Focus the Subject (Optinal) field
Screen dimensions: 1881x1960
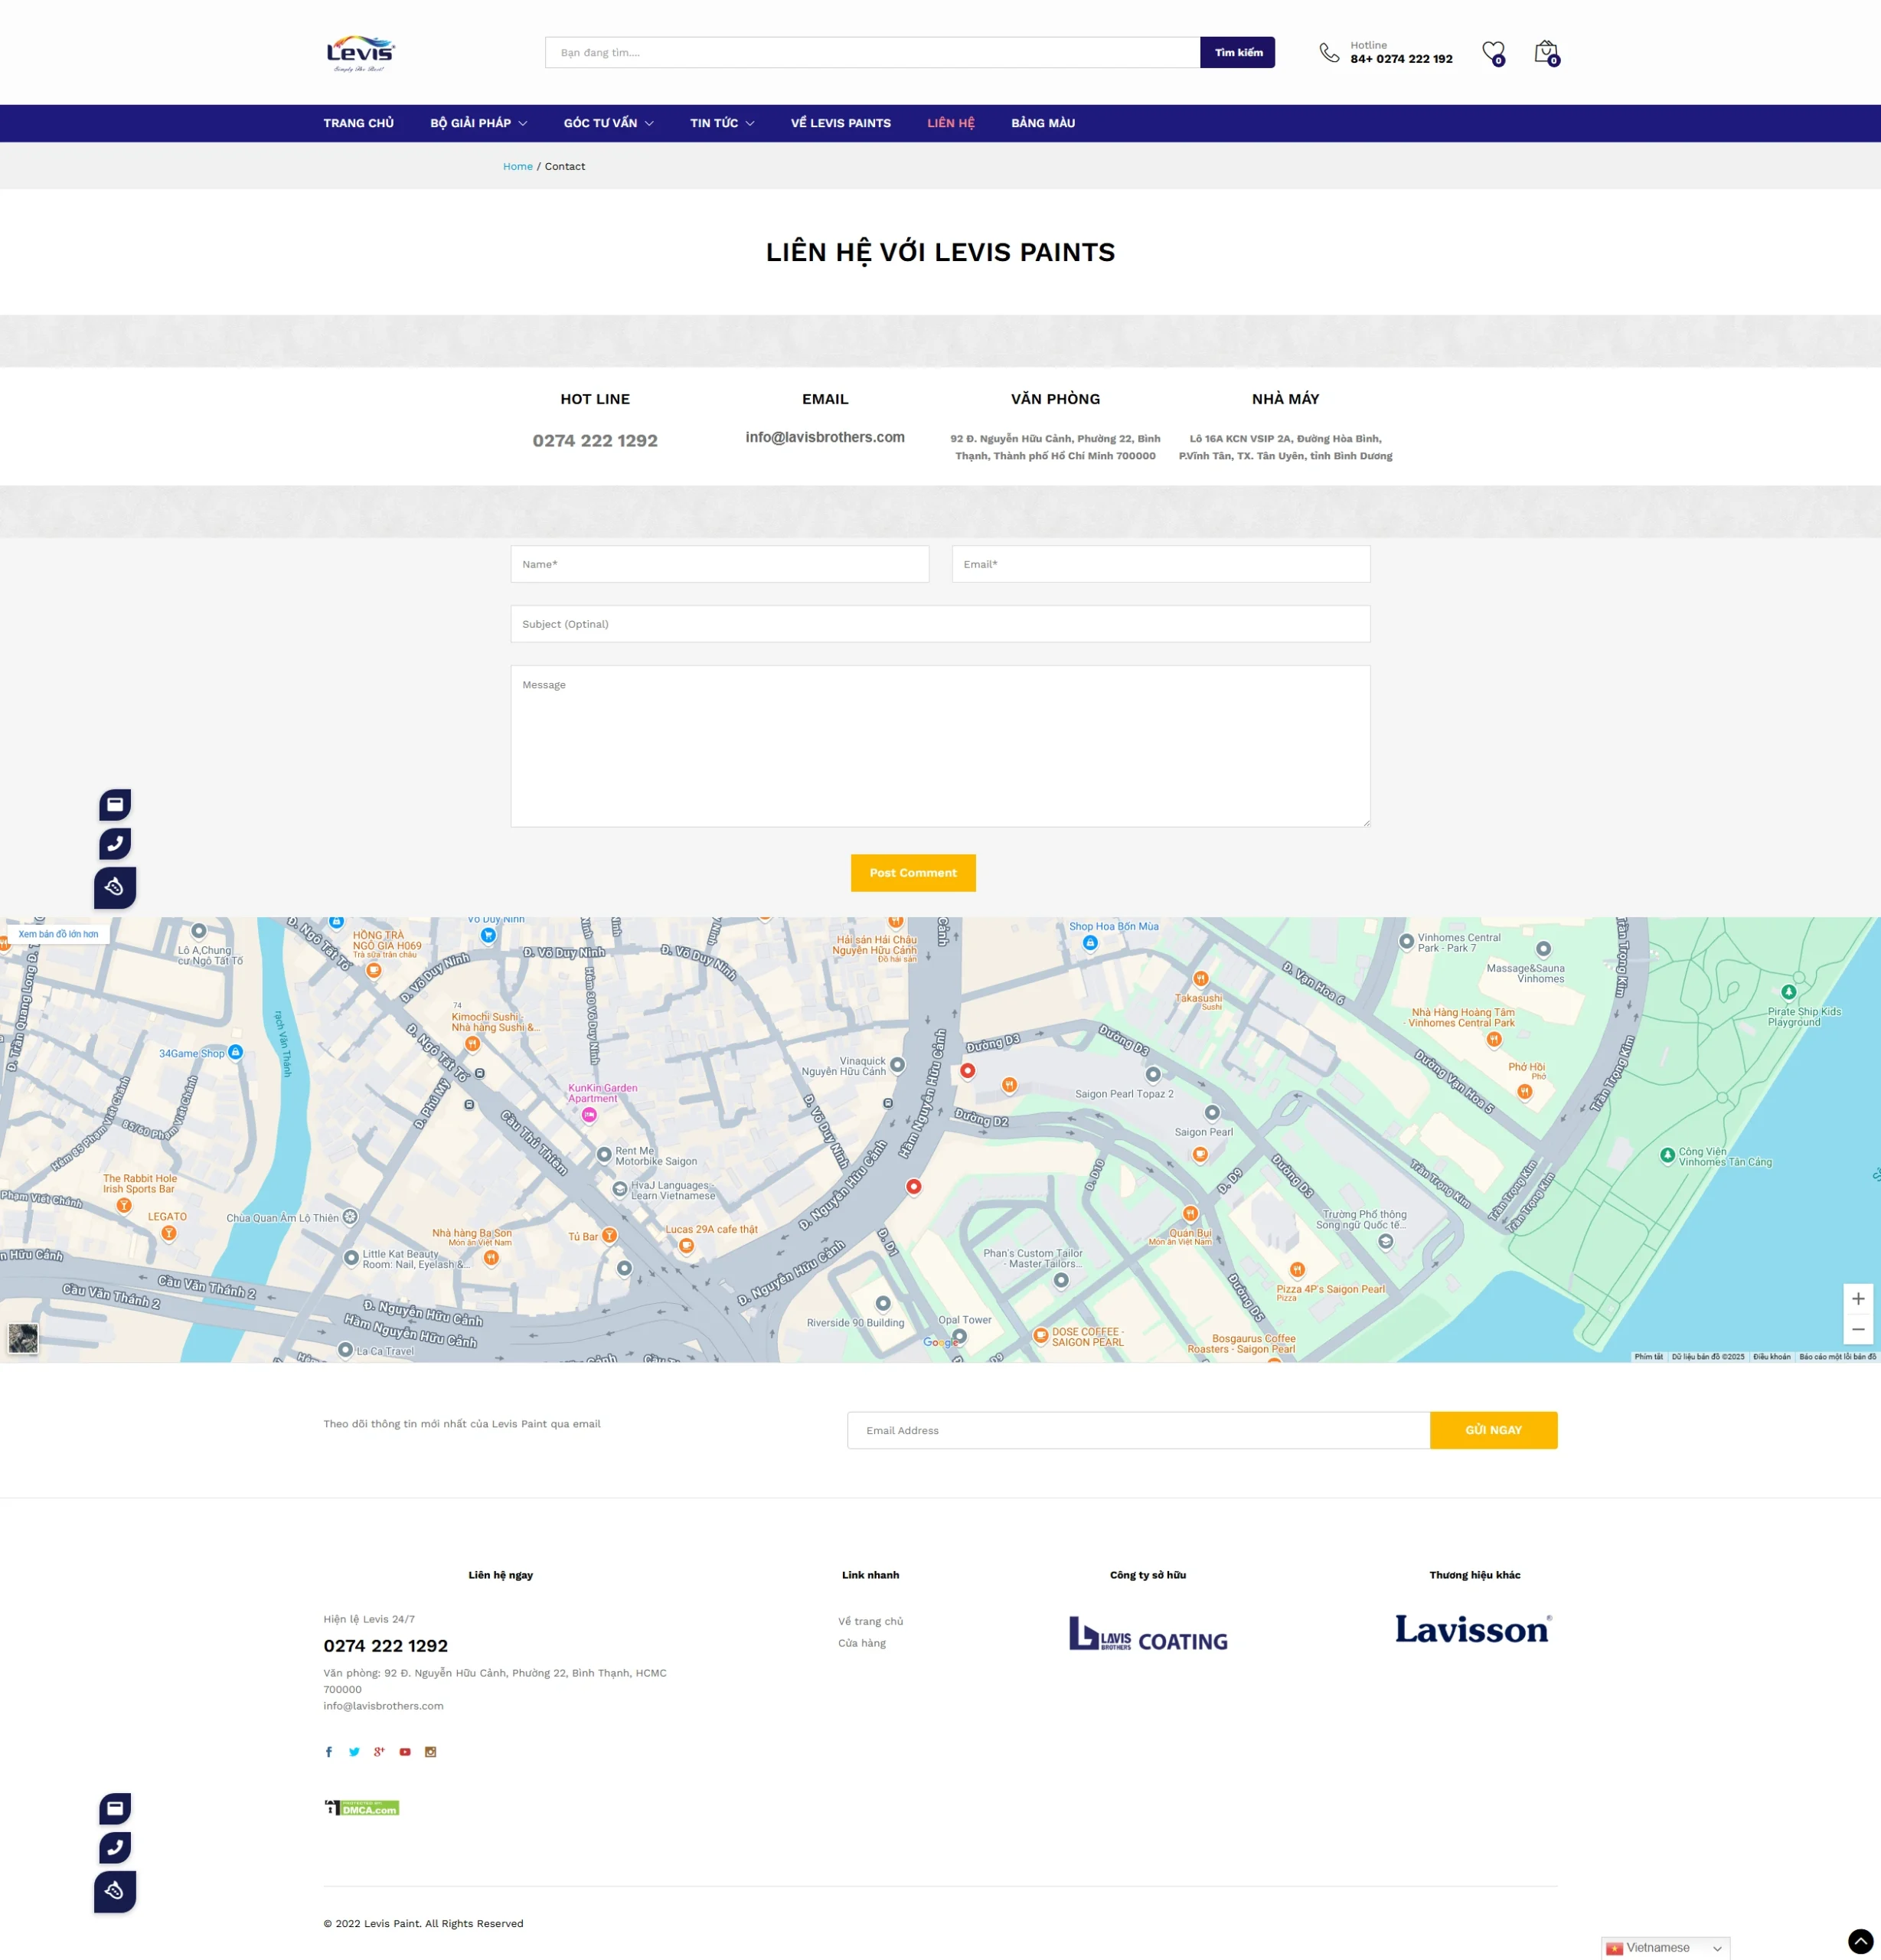(940, 624)
